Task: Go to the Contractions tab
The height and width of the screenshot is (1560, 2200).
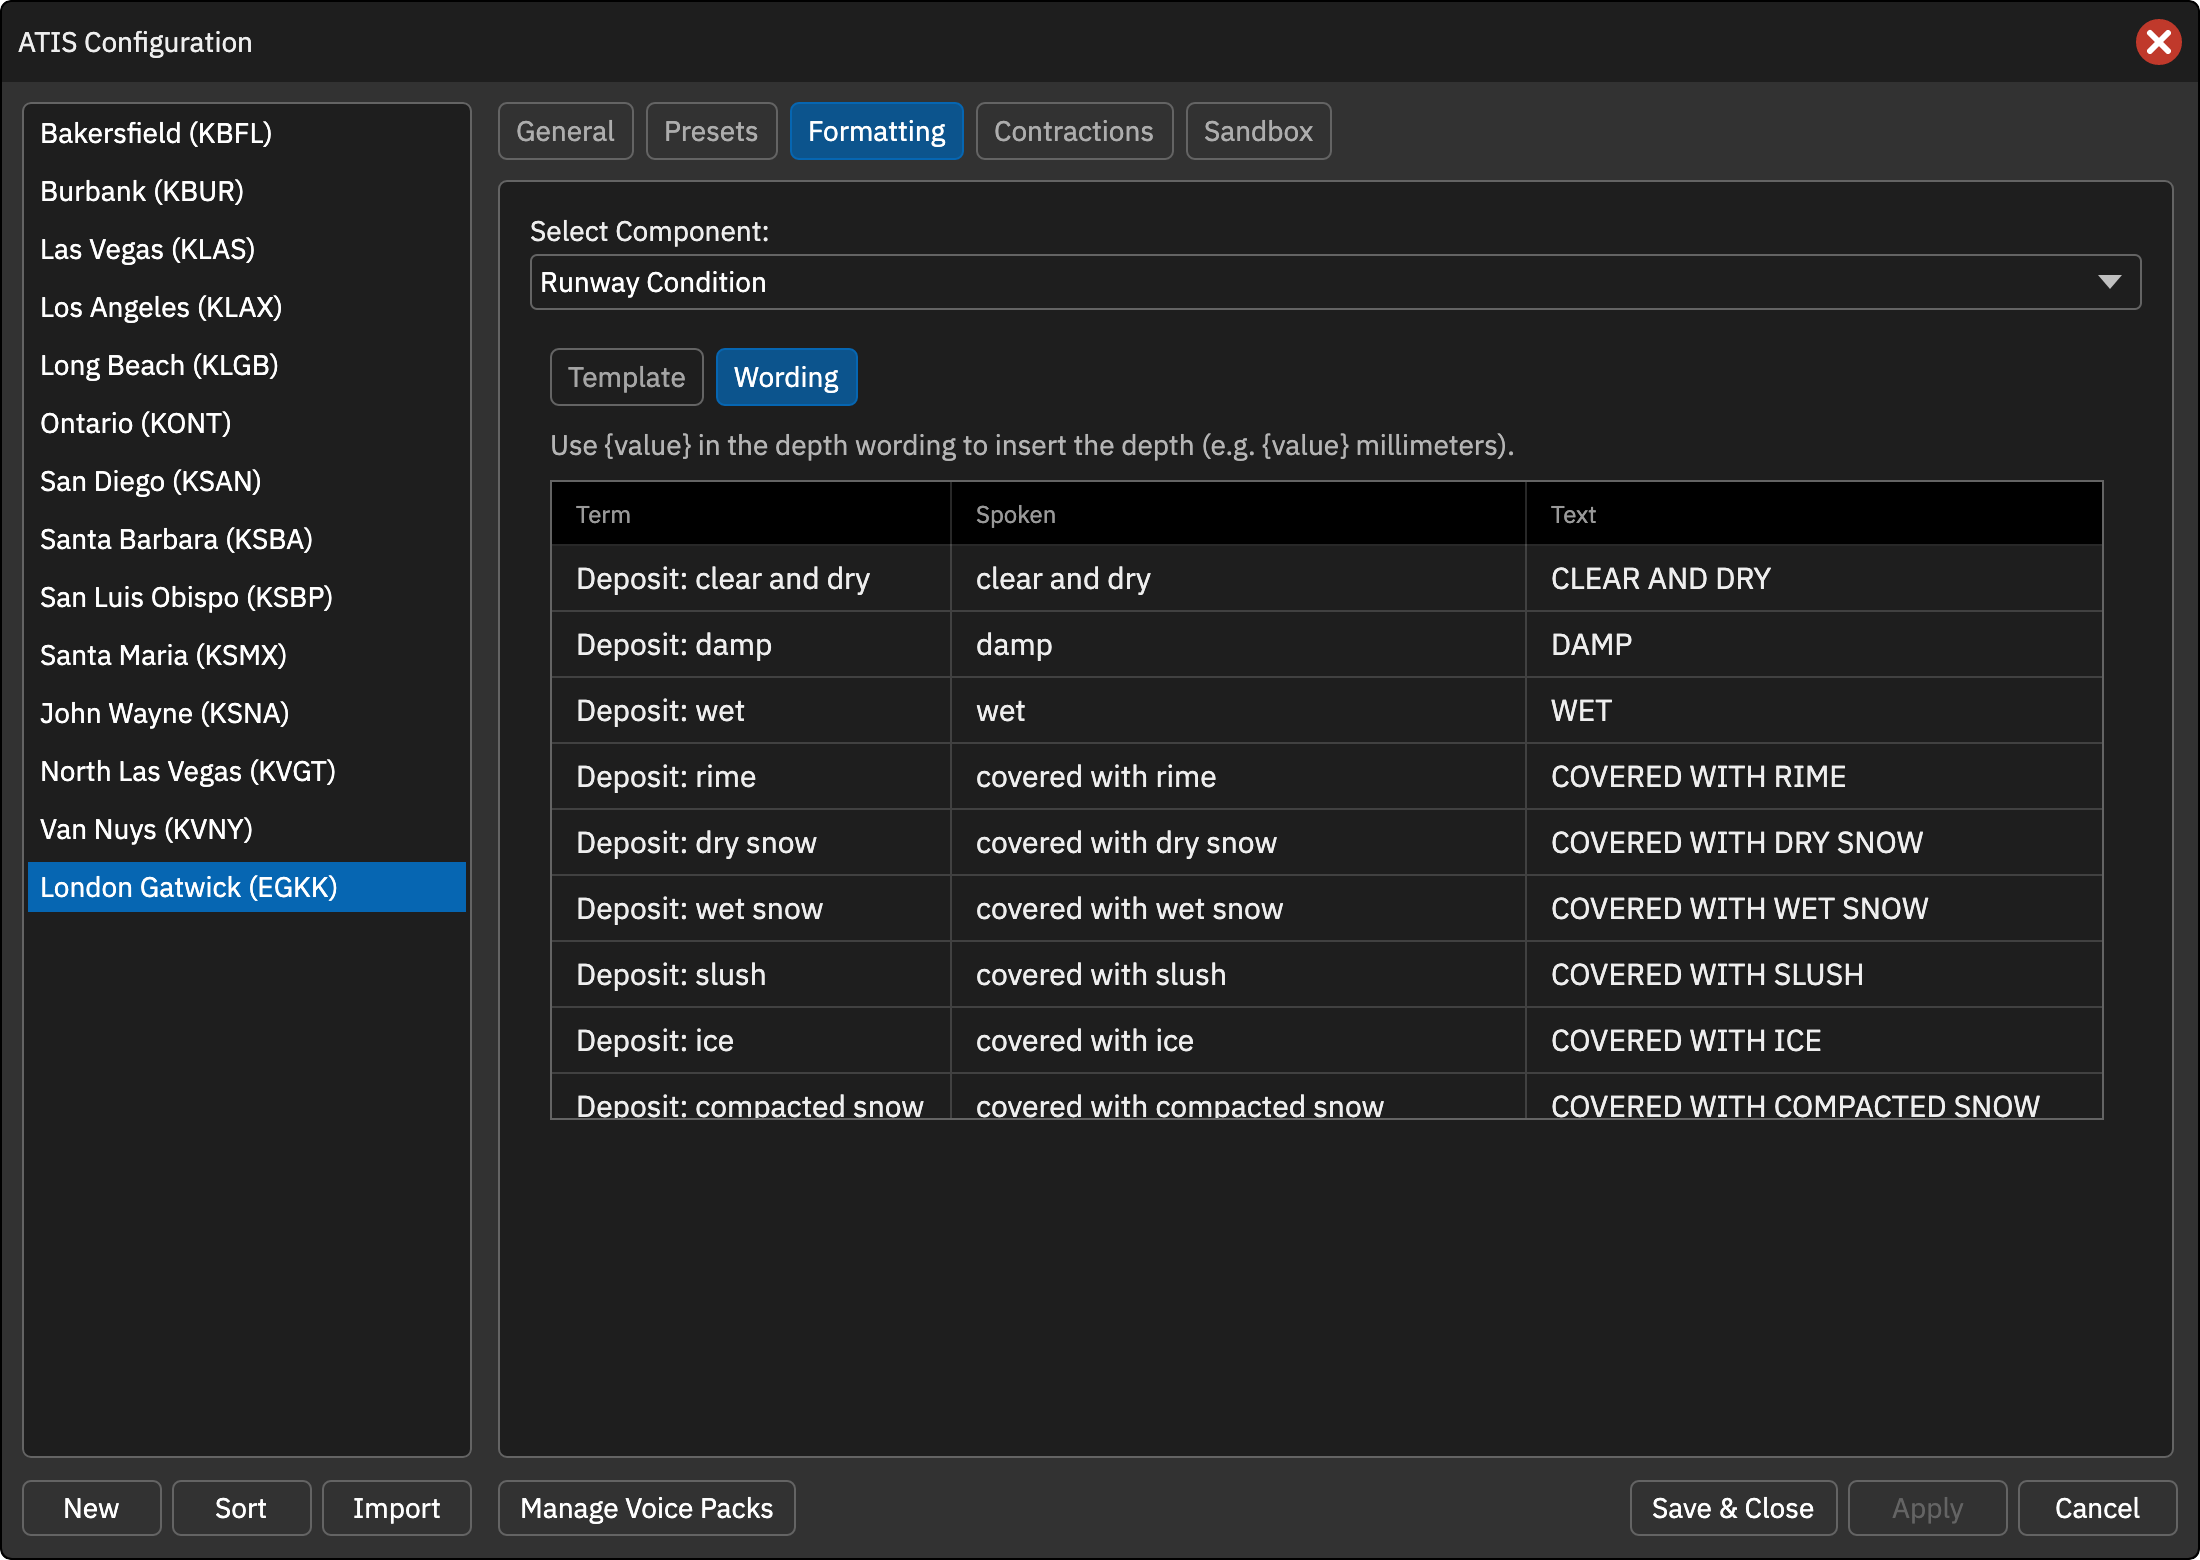Action: (1074, 131)
